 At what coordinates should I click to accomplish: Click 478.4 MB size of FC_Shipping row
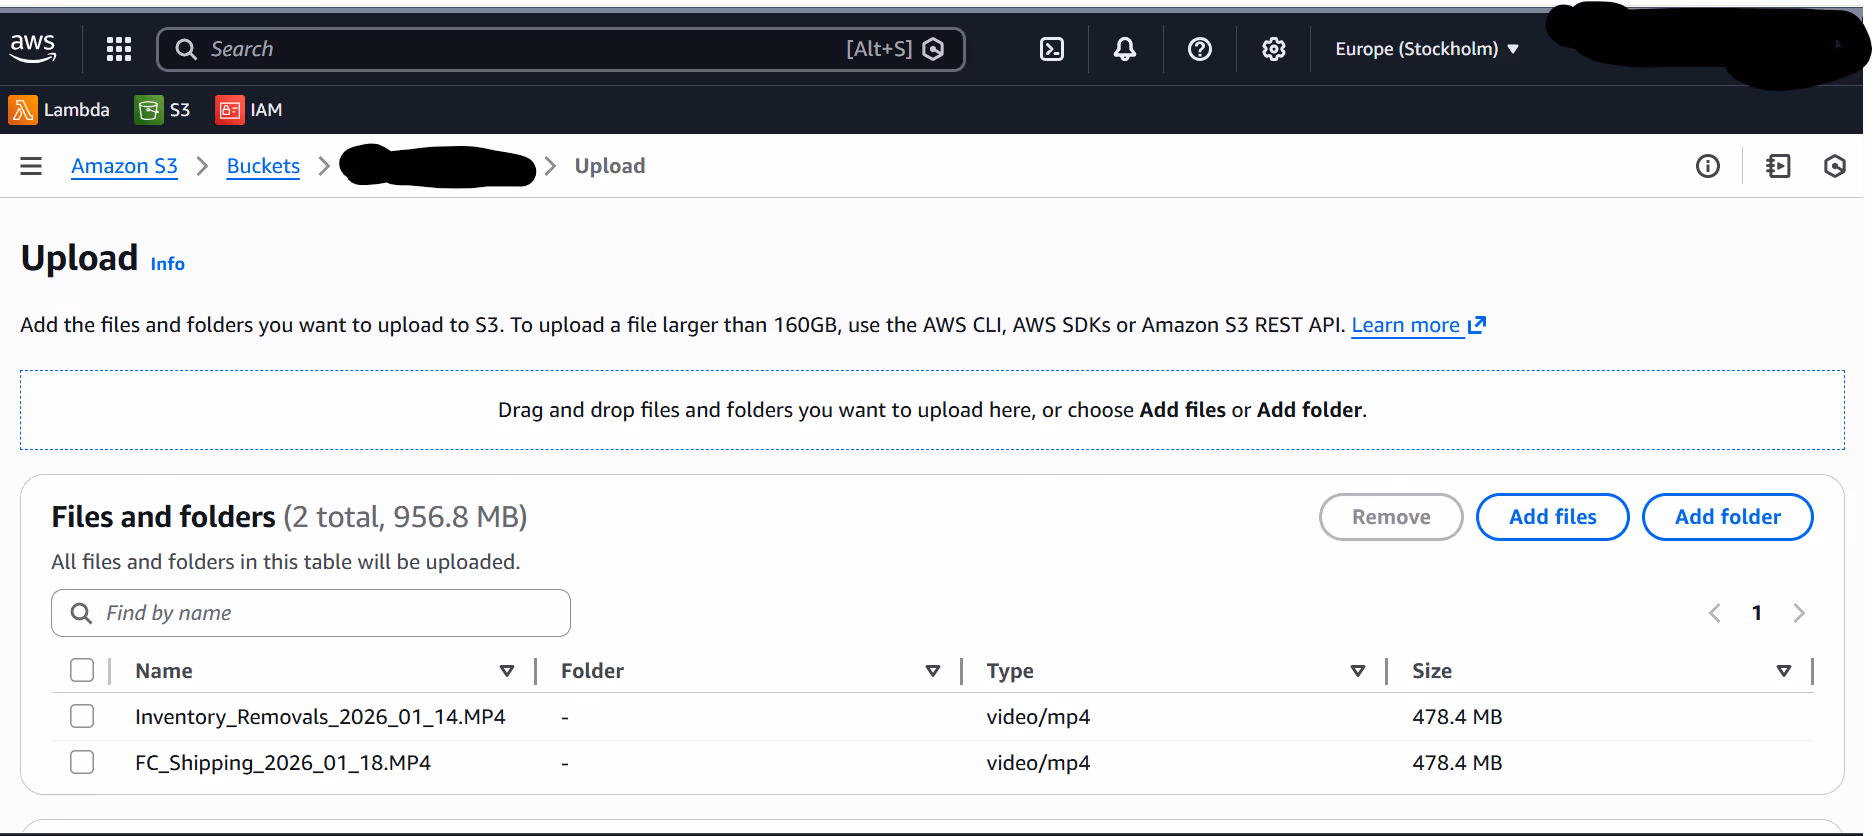pos(1457,763)
